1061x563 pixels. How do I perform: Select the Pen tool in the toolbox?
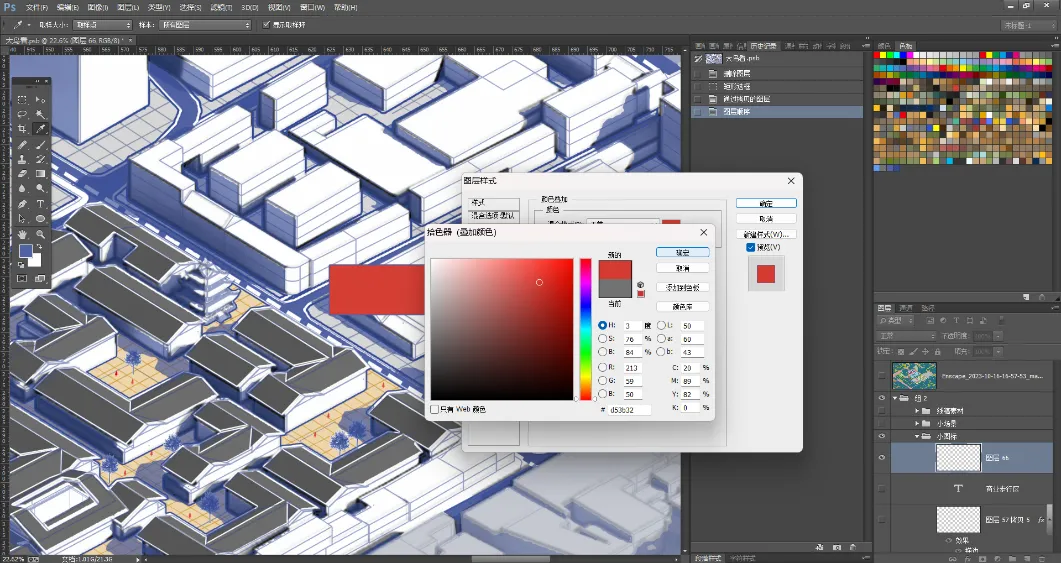(x=22, y=204)
